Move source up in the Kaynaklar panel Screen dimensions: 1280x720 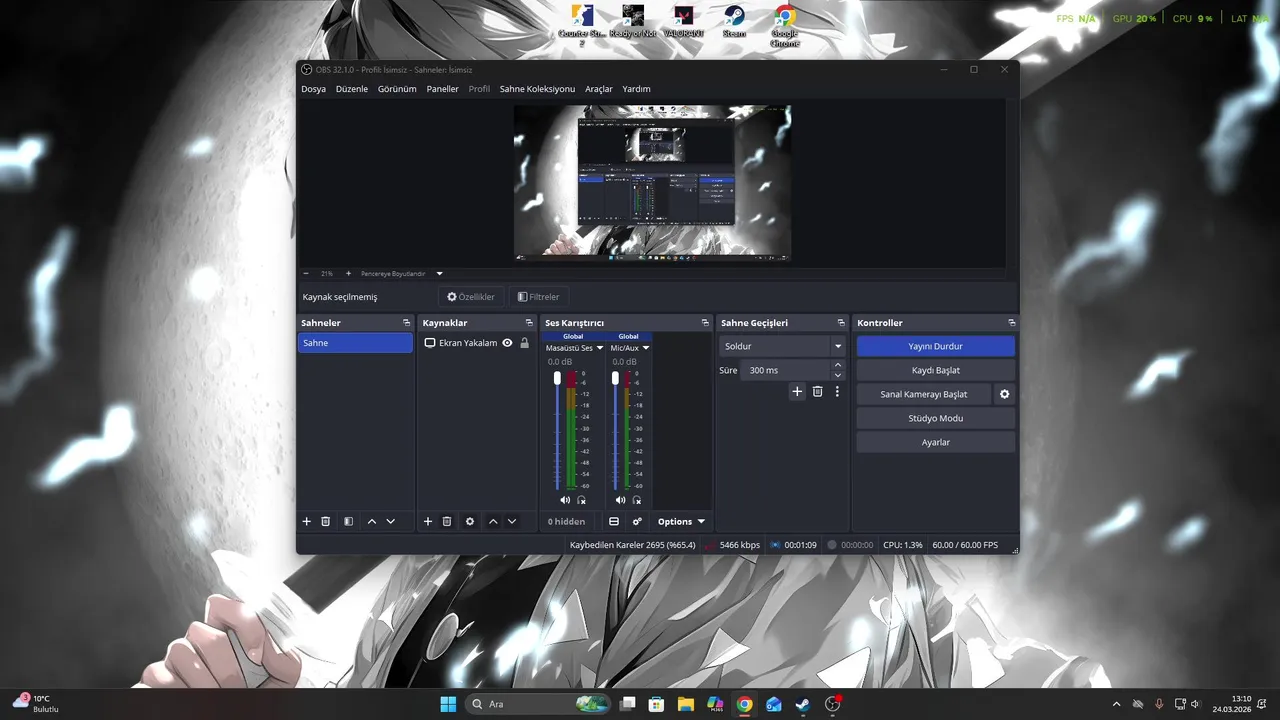click(493, 522)
